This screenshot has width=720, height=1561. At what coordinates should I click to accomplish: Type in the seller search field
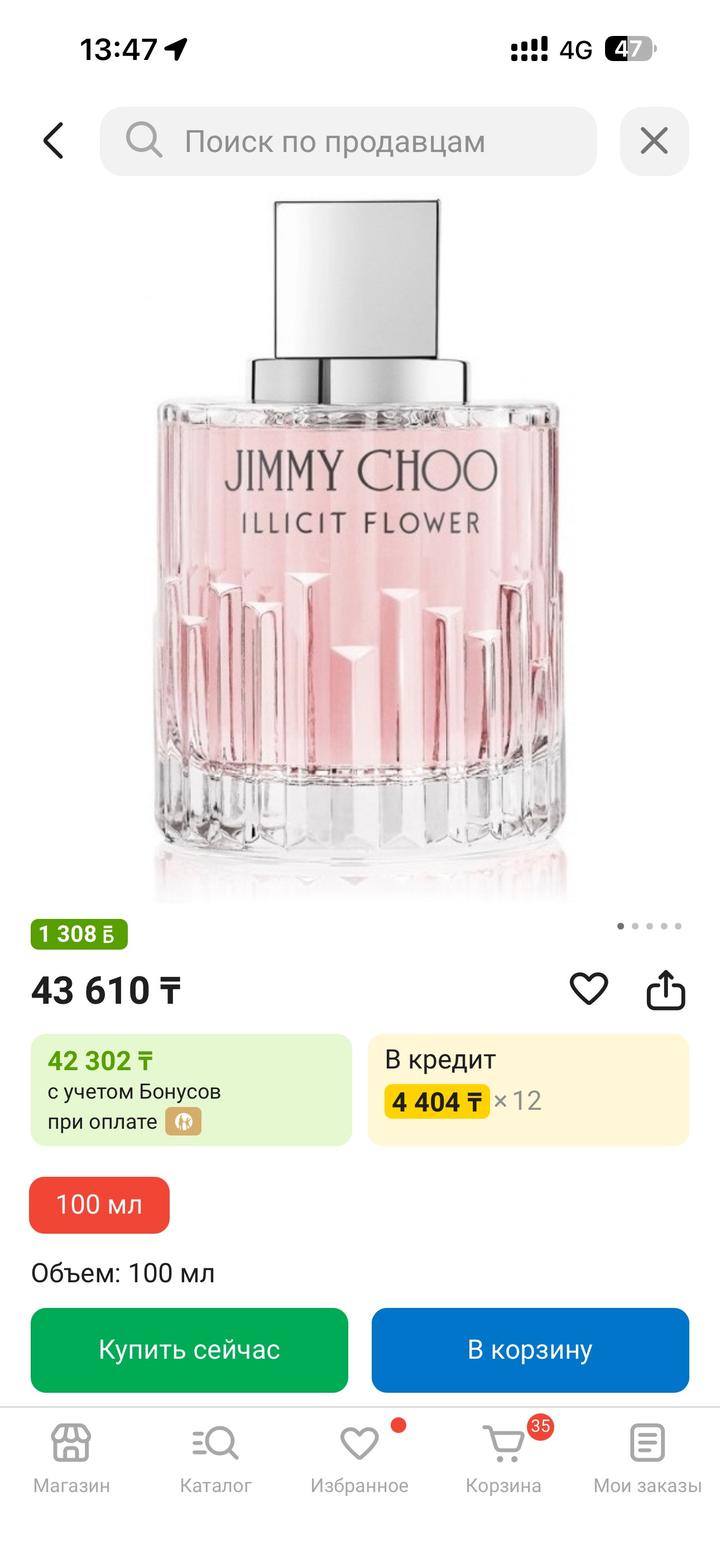(x=370, y=141)
